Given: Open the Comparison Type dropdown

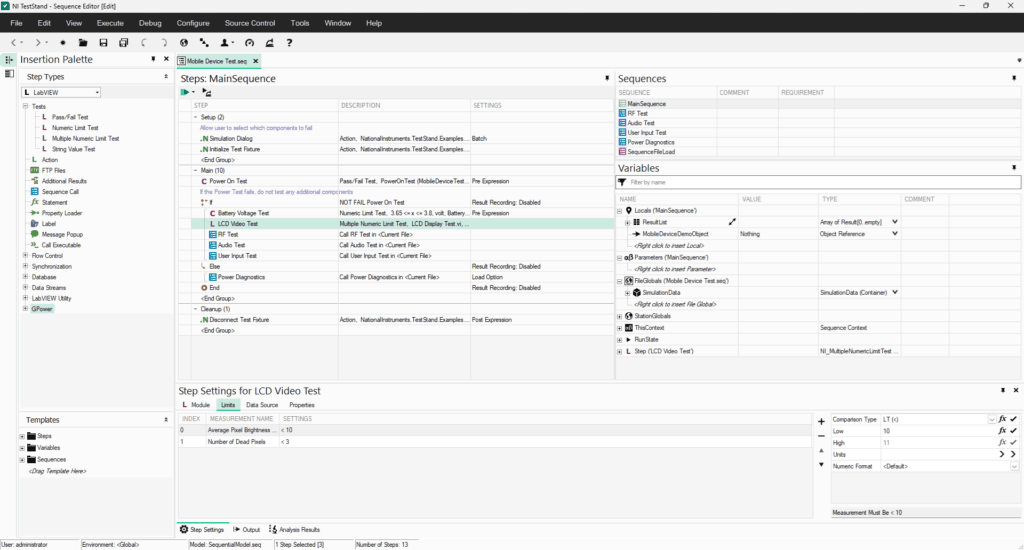Looking at the screenshot, I should pos(991,419).
